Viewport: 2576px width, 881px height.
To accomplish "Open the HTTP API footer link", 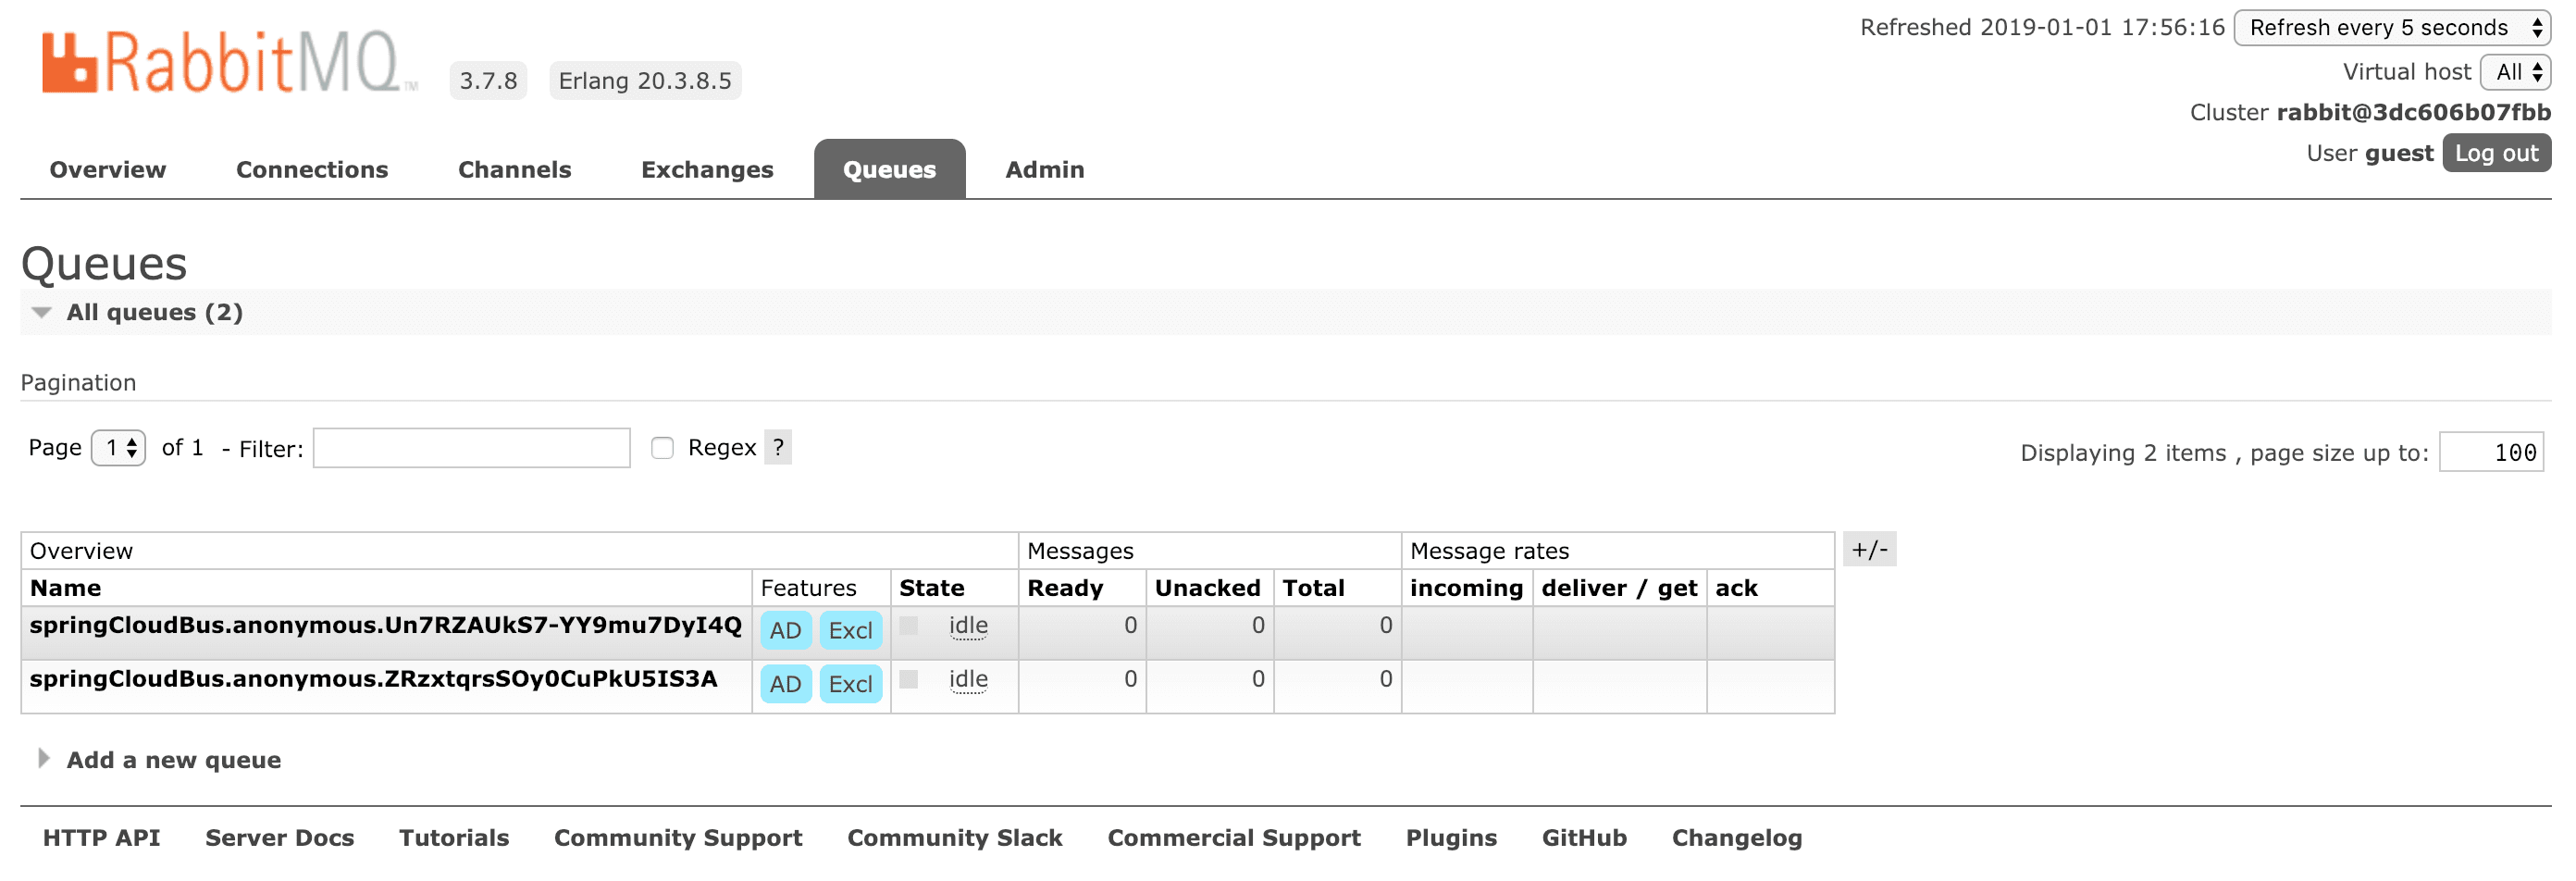I will [101, 838].
